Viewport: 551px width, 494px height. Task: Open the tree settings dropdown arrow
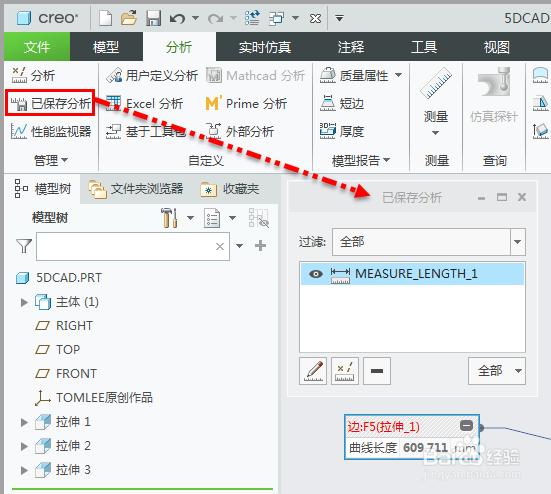pyautogui.click(x=190, y=218)
